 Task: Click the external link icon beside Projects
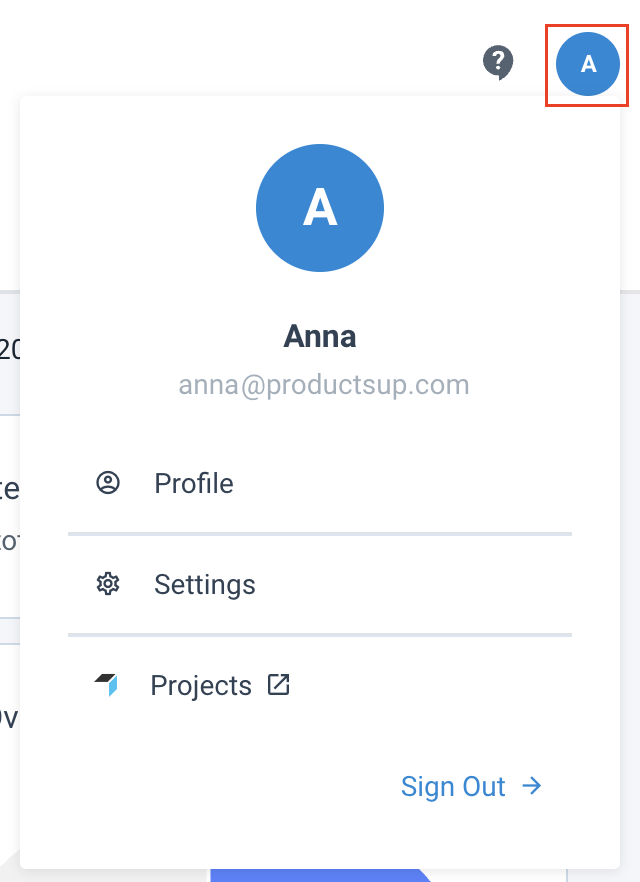279,685
